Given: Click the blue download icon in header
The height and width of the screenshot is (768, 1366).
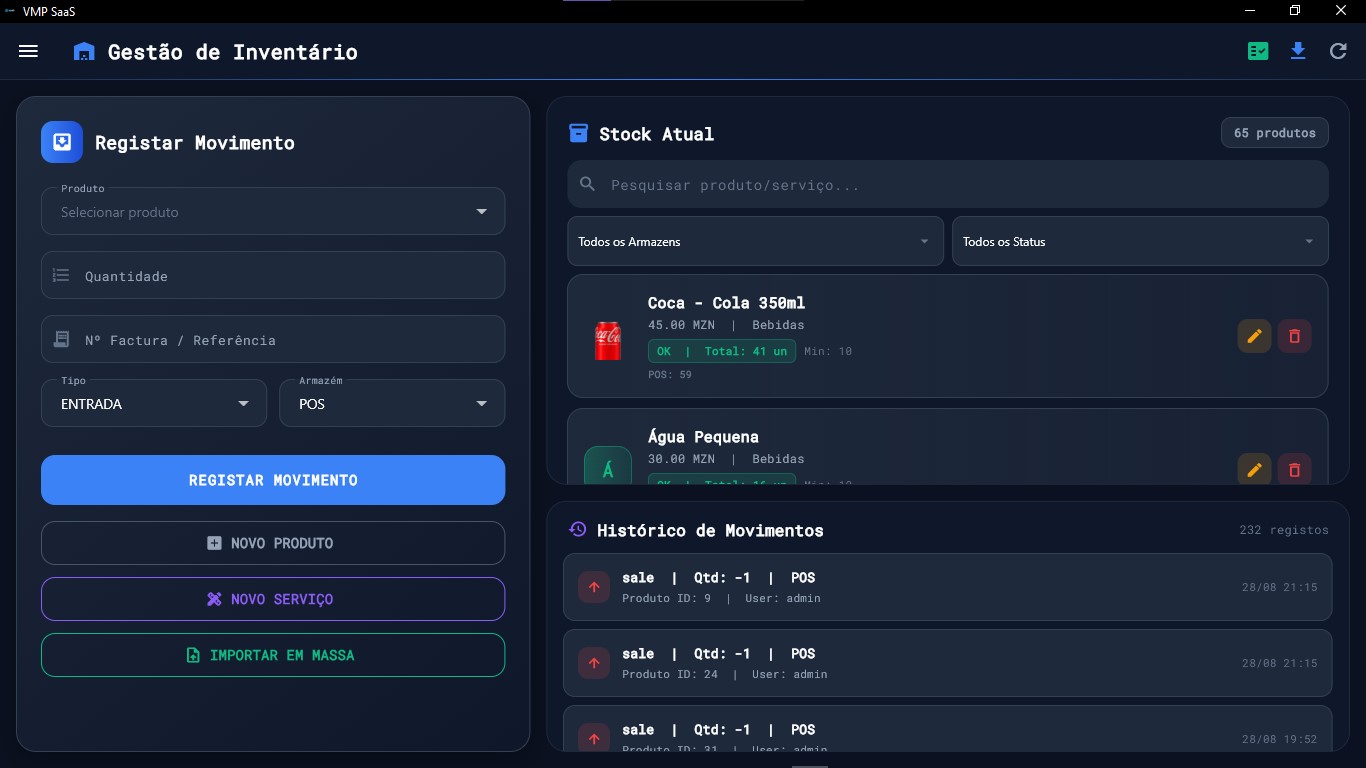Looking at the screenshot, I should [1298, 51].
